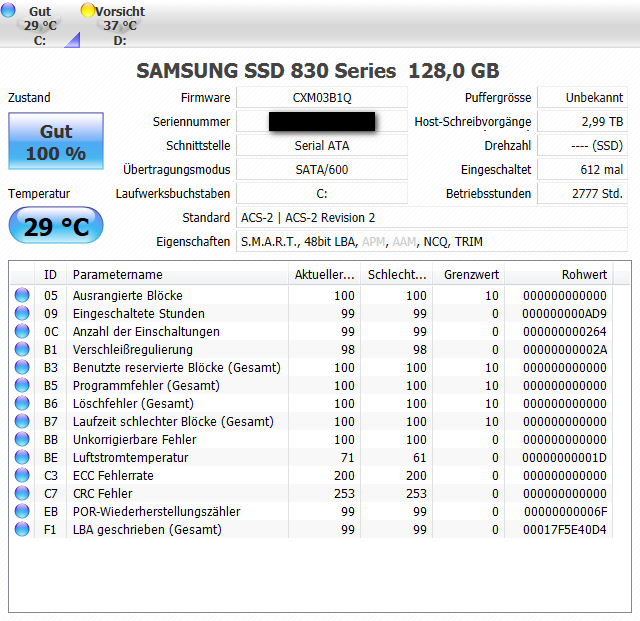Click the Host-Schreibvorgänge label
Viewport: 640px width, 621px height.
(x=473, y=122)
